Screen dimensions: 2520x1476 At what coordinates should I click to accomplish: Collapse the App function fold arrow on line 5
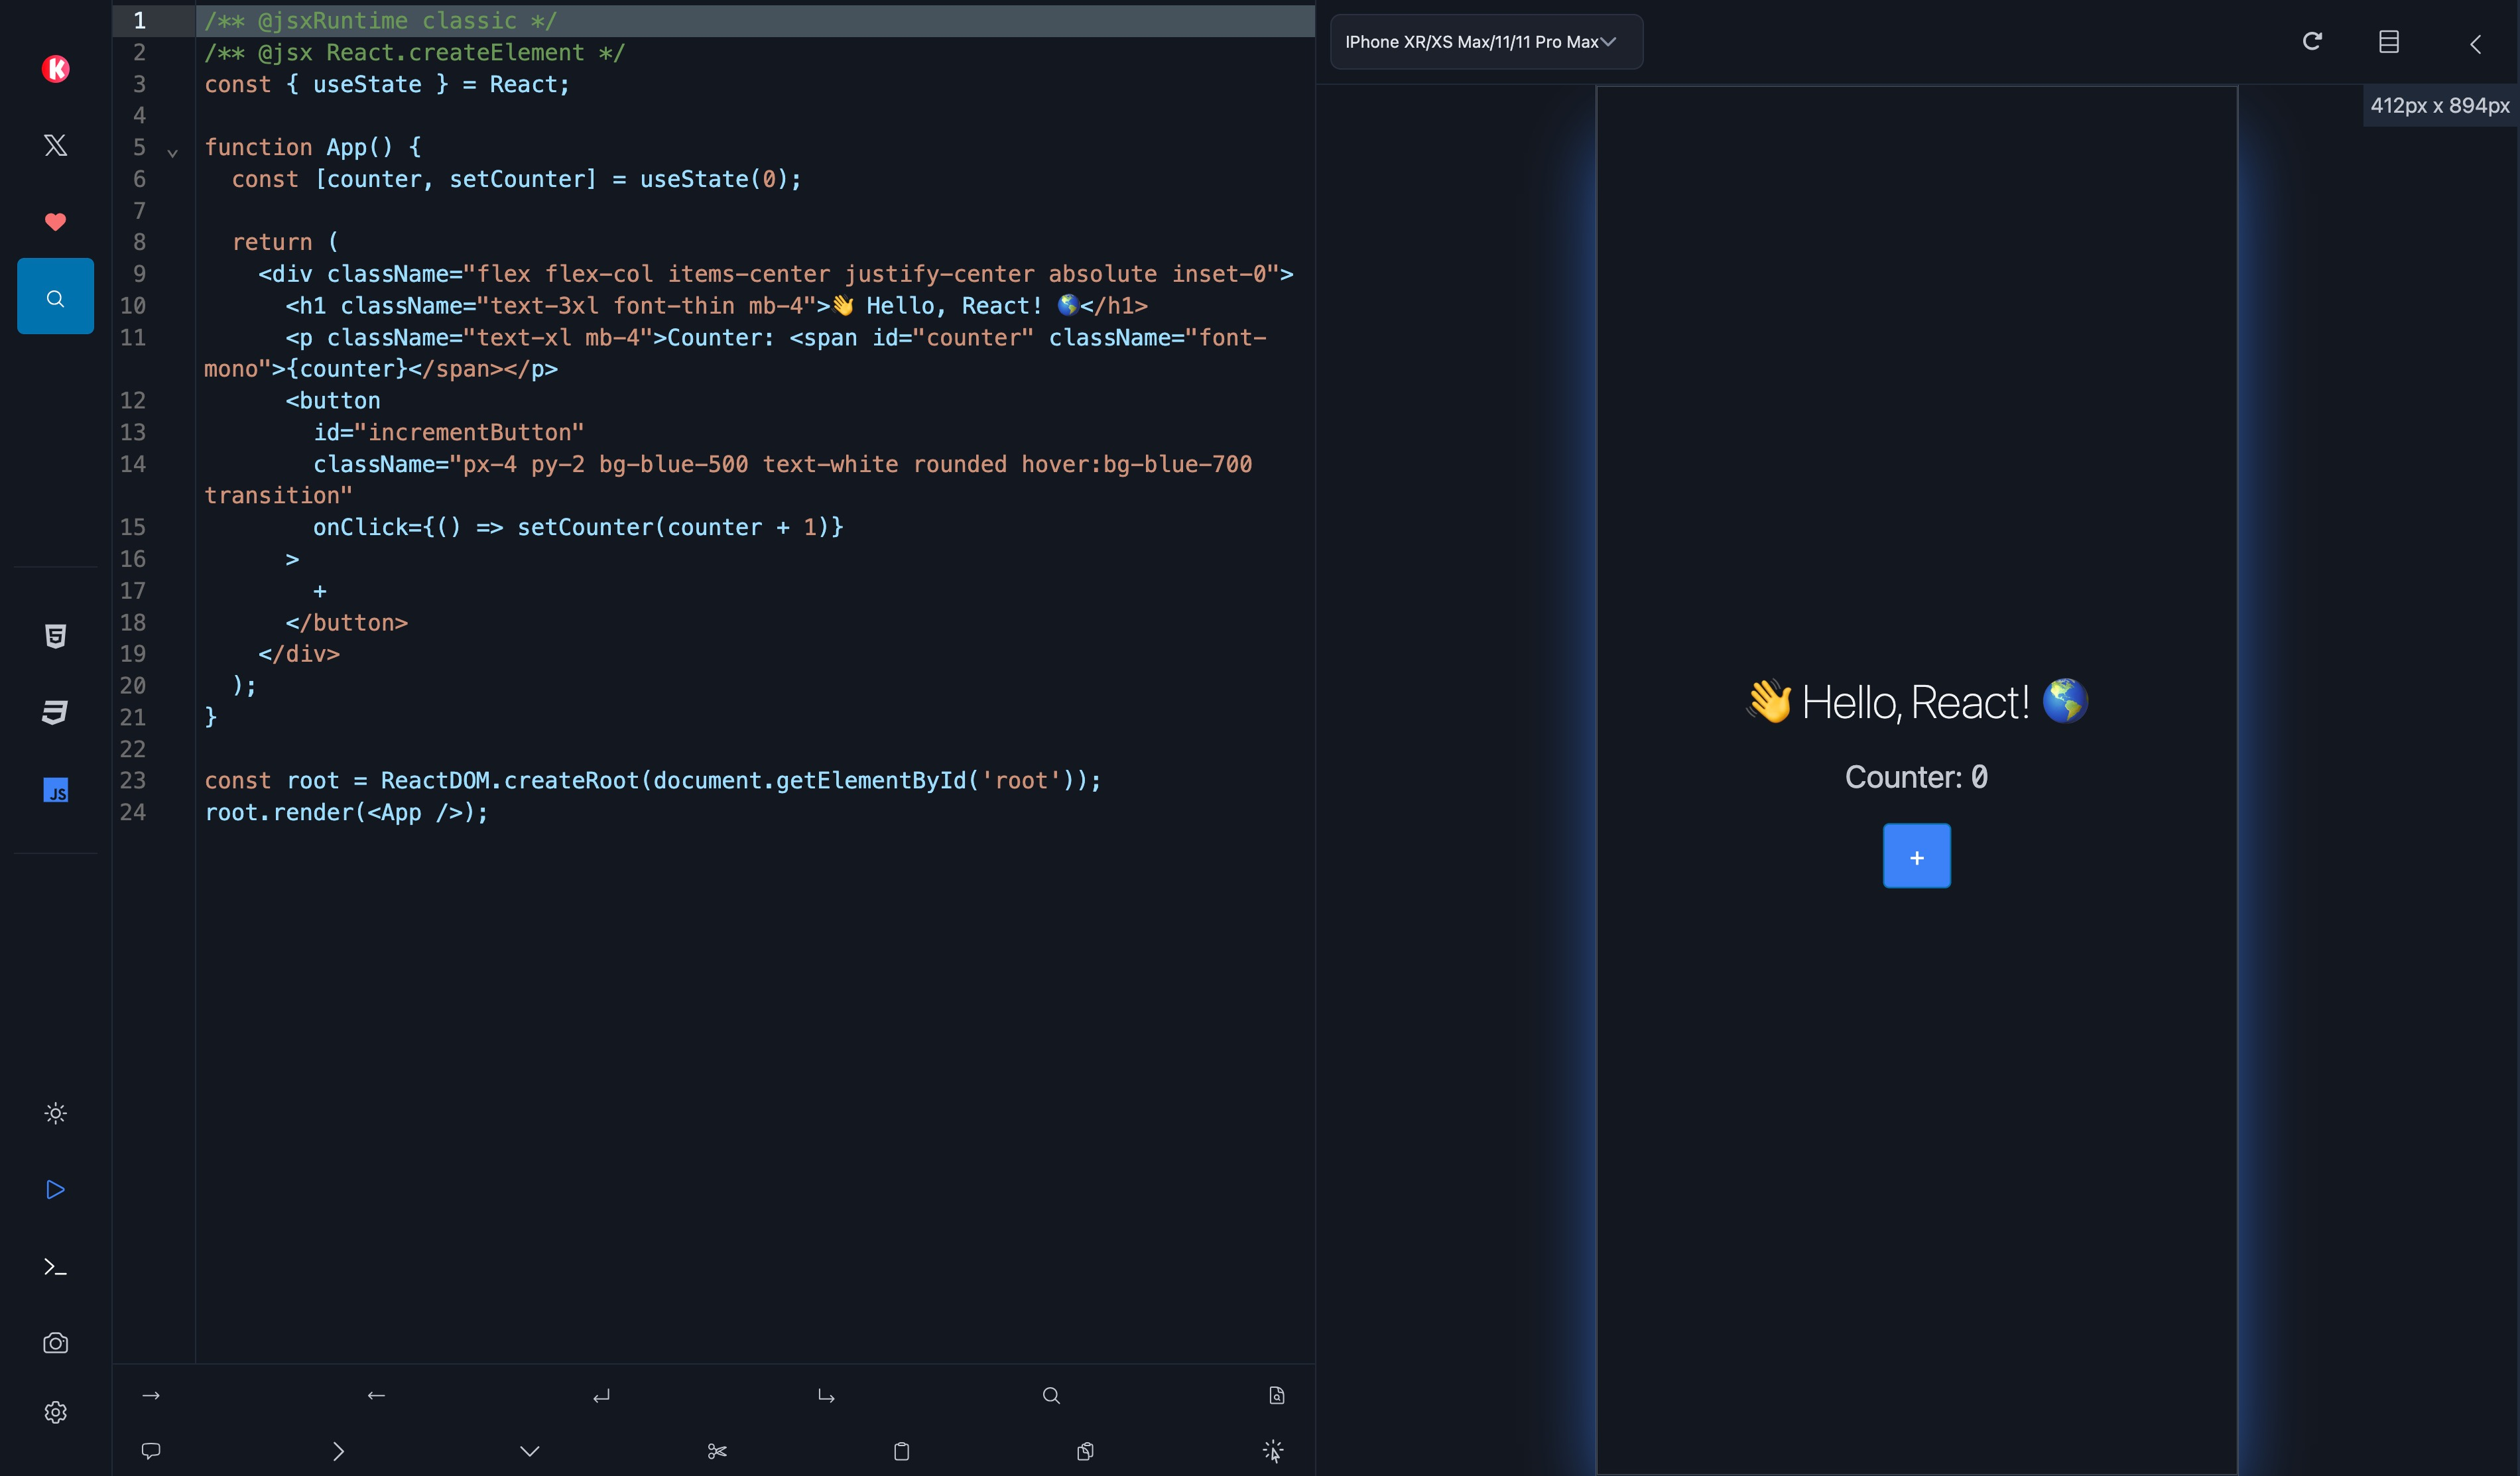click(x=172, y=153)
